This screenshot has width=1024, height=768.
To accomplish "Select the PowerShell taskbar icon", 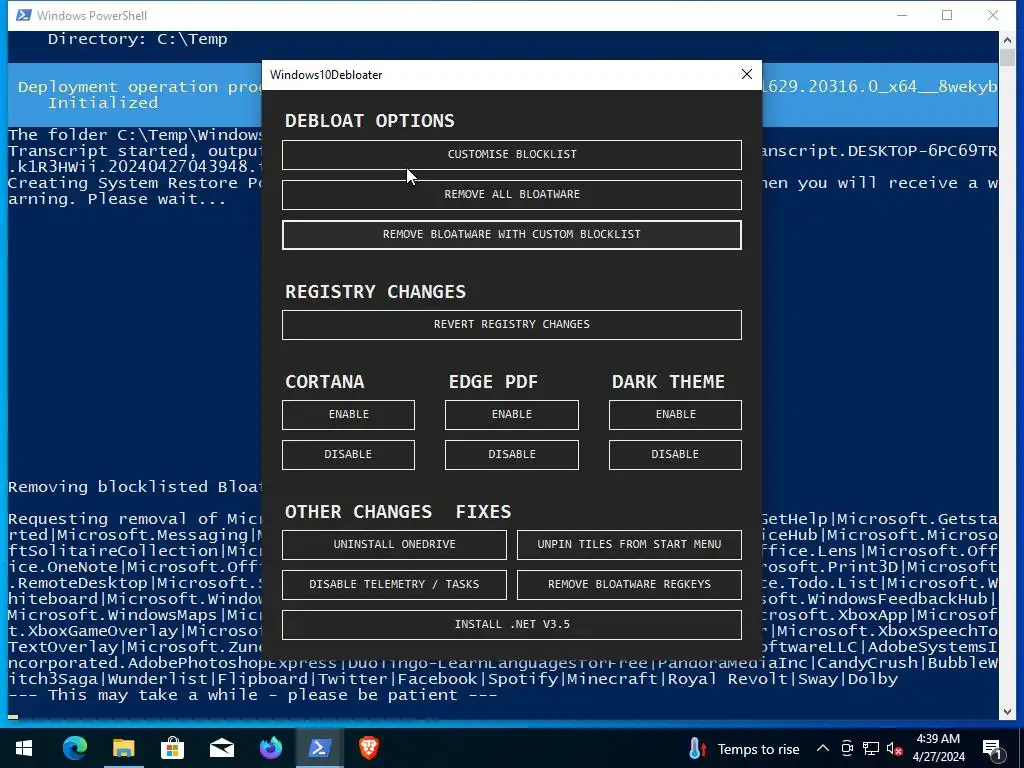I will pyautogui.click(x=319, y=748).
